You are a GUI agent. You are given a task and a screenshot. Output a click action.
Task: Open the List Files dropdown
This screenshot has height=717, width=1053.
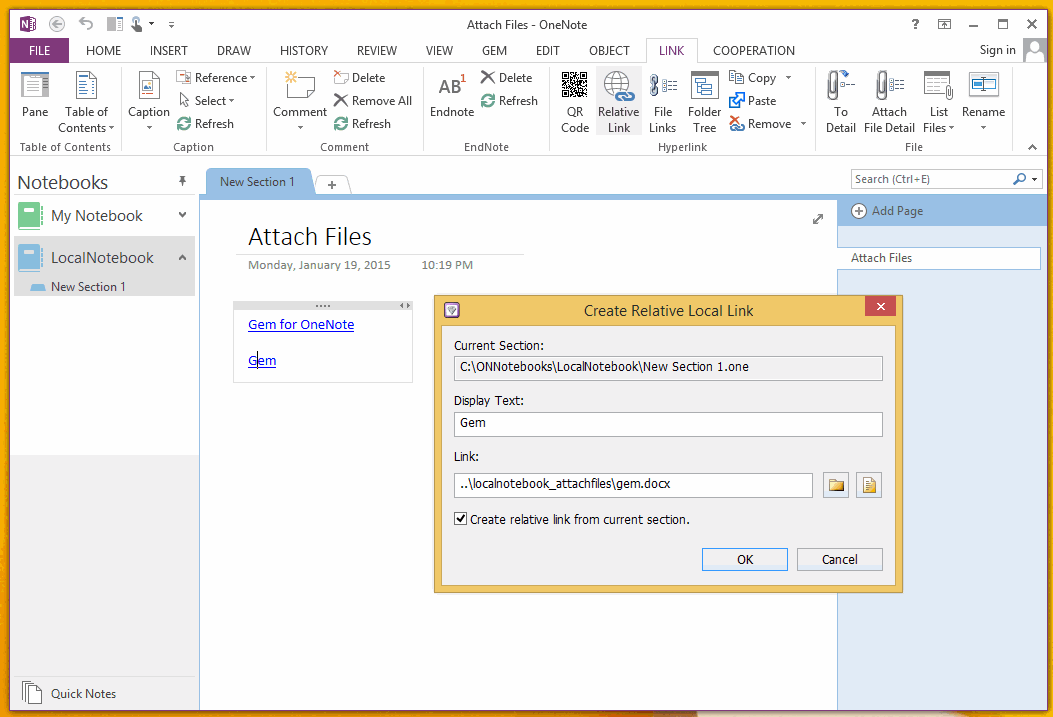click(938, 102)
